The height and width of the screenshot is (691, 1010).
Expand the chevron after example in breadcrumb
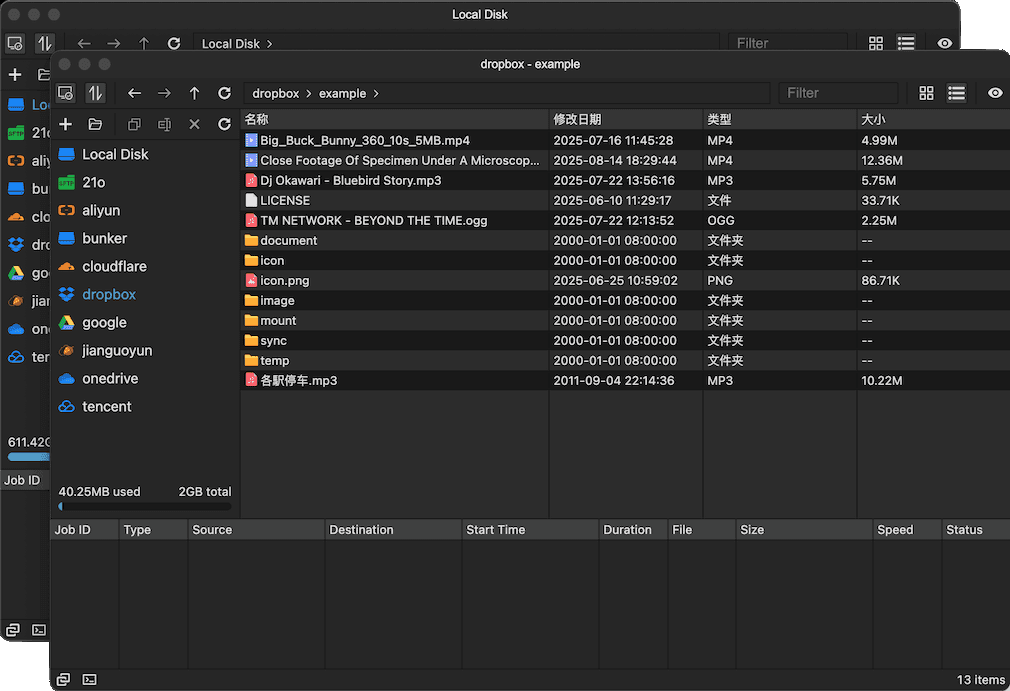tap(376, 94)
